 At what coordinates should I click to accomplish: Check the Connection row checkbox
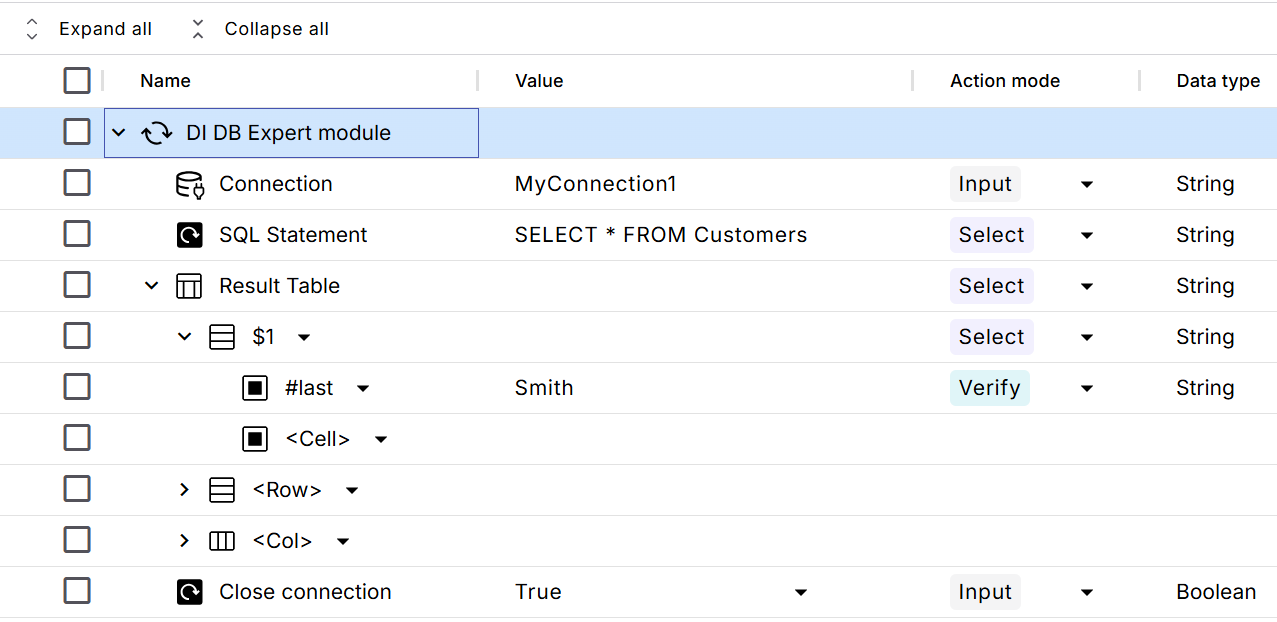[x=77, y=183]
